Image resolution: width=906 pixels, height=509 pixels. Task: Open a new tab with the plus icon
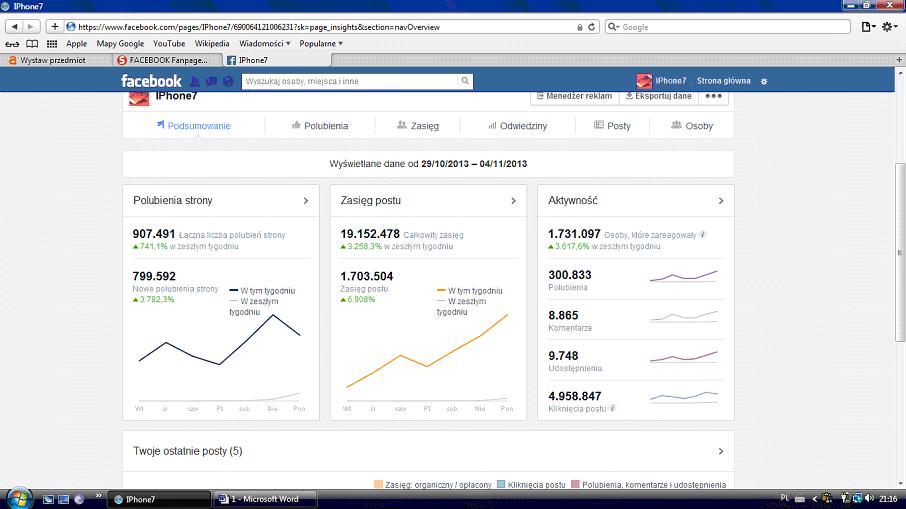(899, 60)
